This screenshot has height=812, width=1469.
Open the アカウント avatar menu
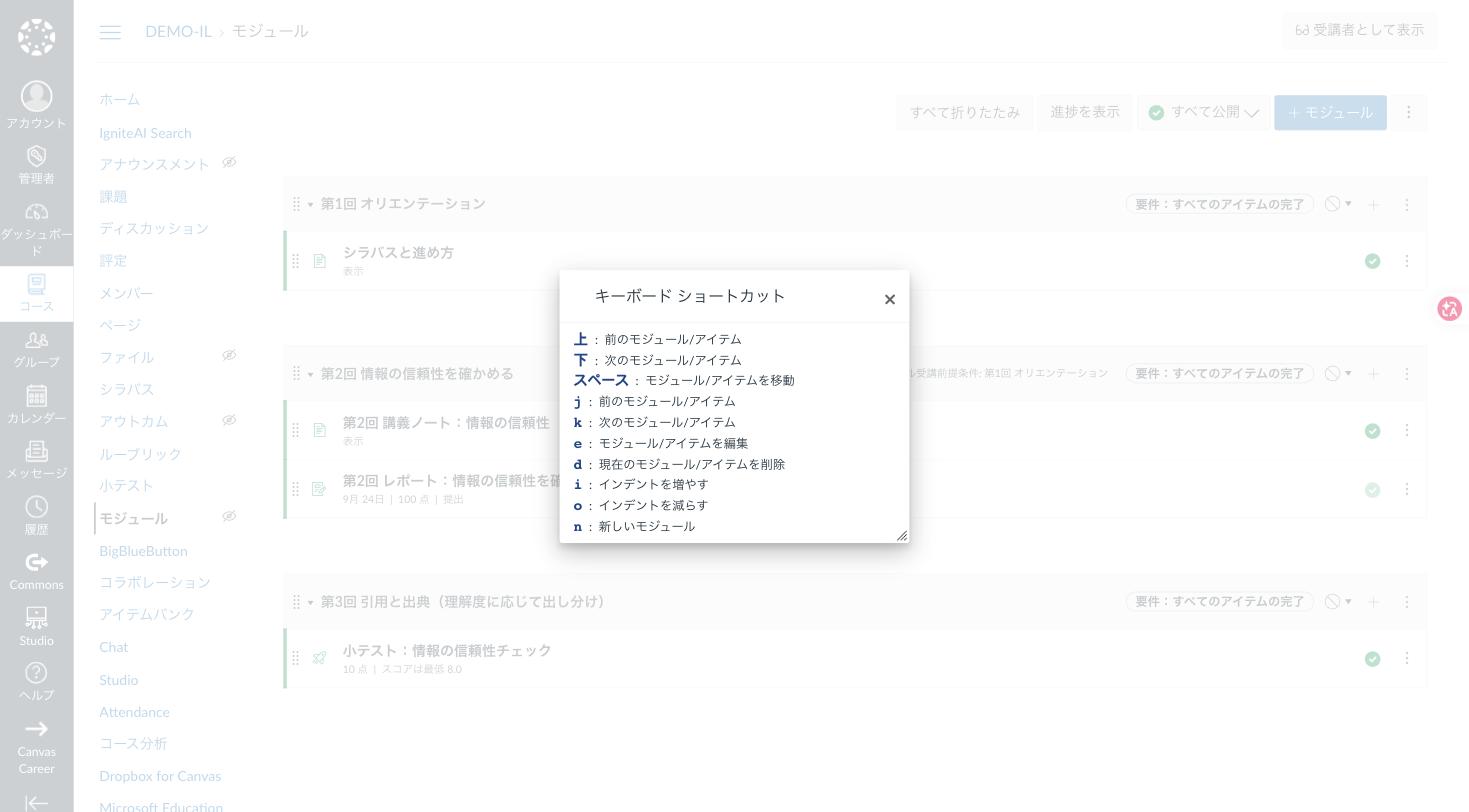pyautogui.click(x=36, y=106)
